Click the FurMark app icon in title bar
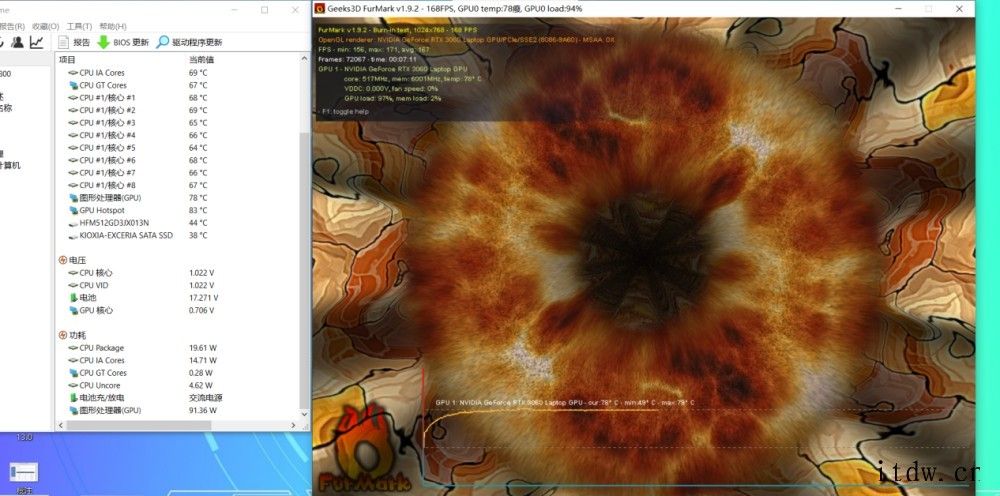The height and width of the screenshot is (496, 1000). point(320,9)
